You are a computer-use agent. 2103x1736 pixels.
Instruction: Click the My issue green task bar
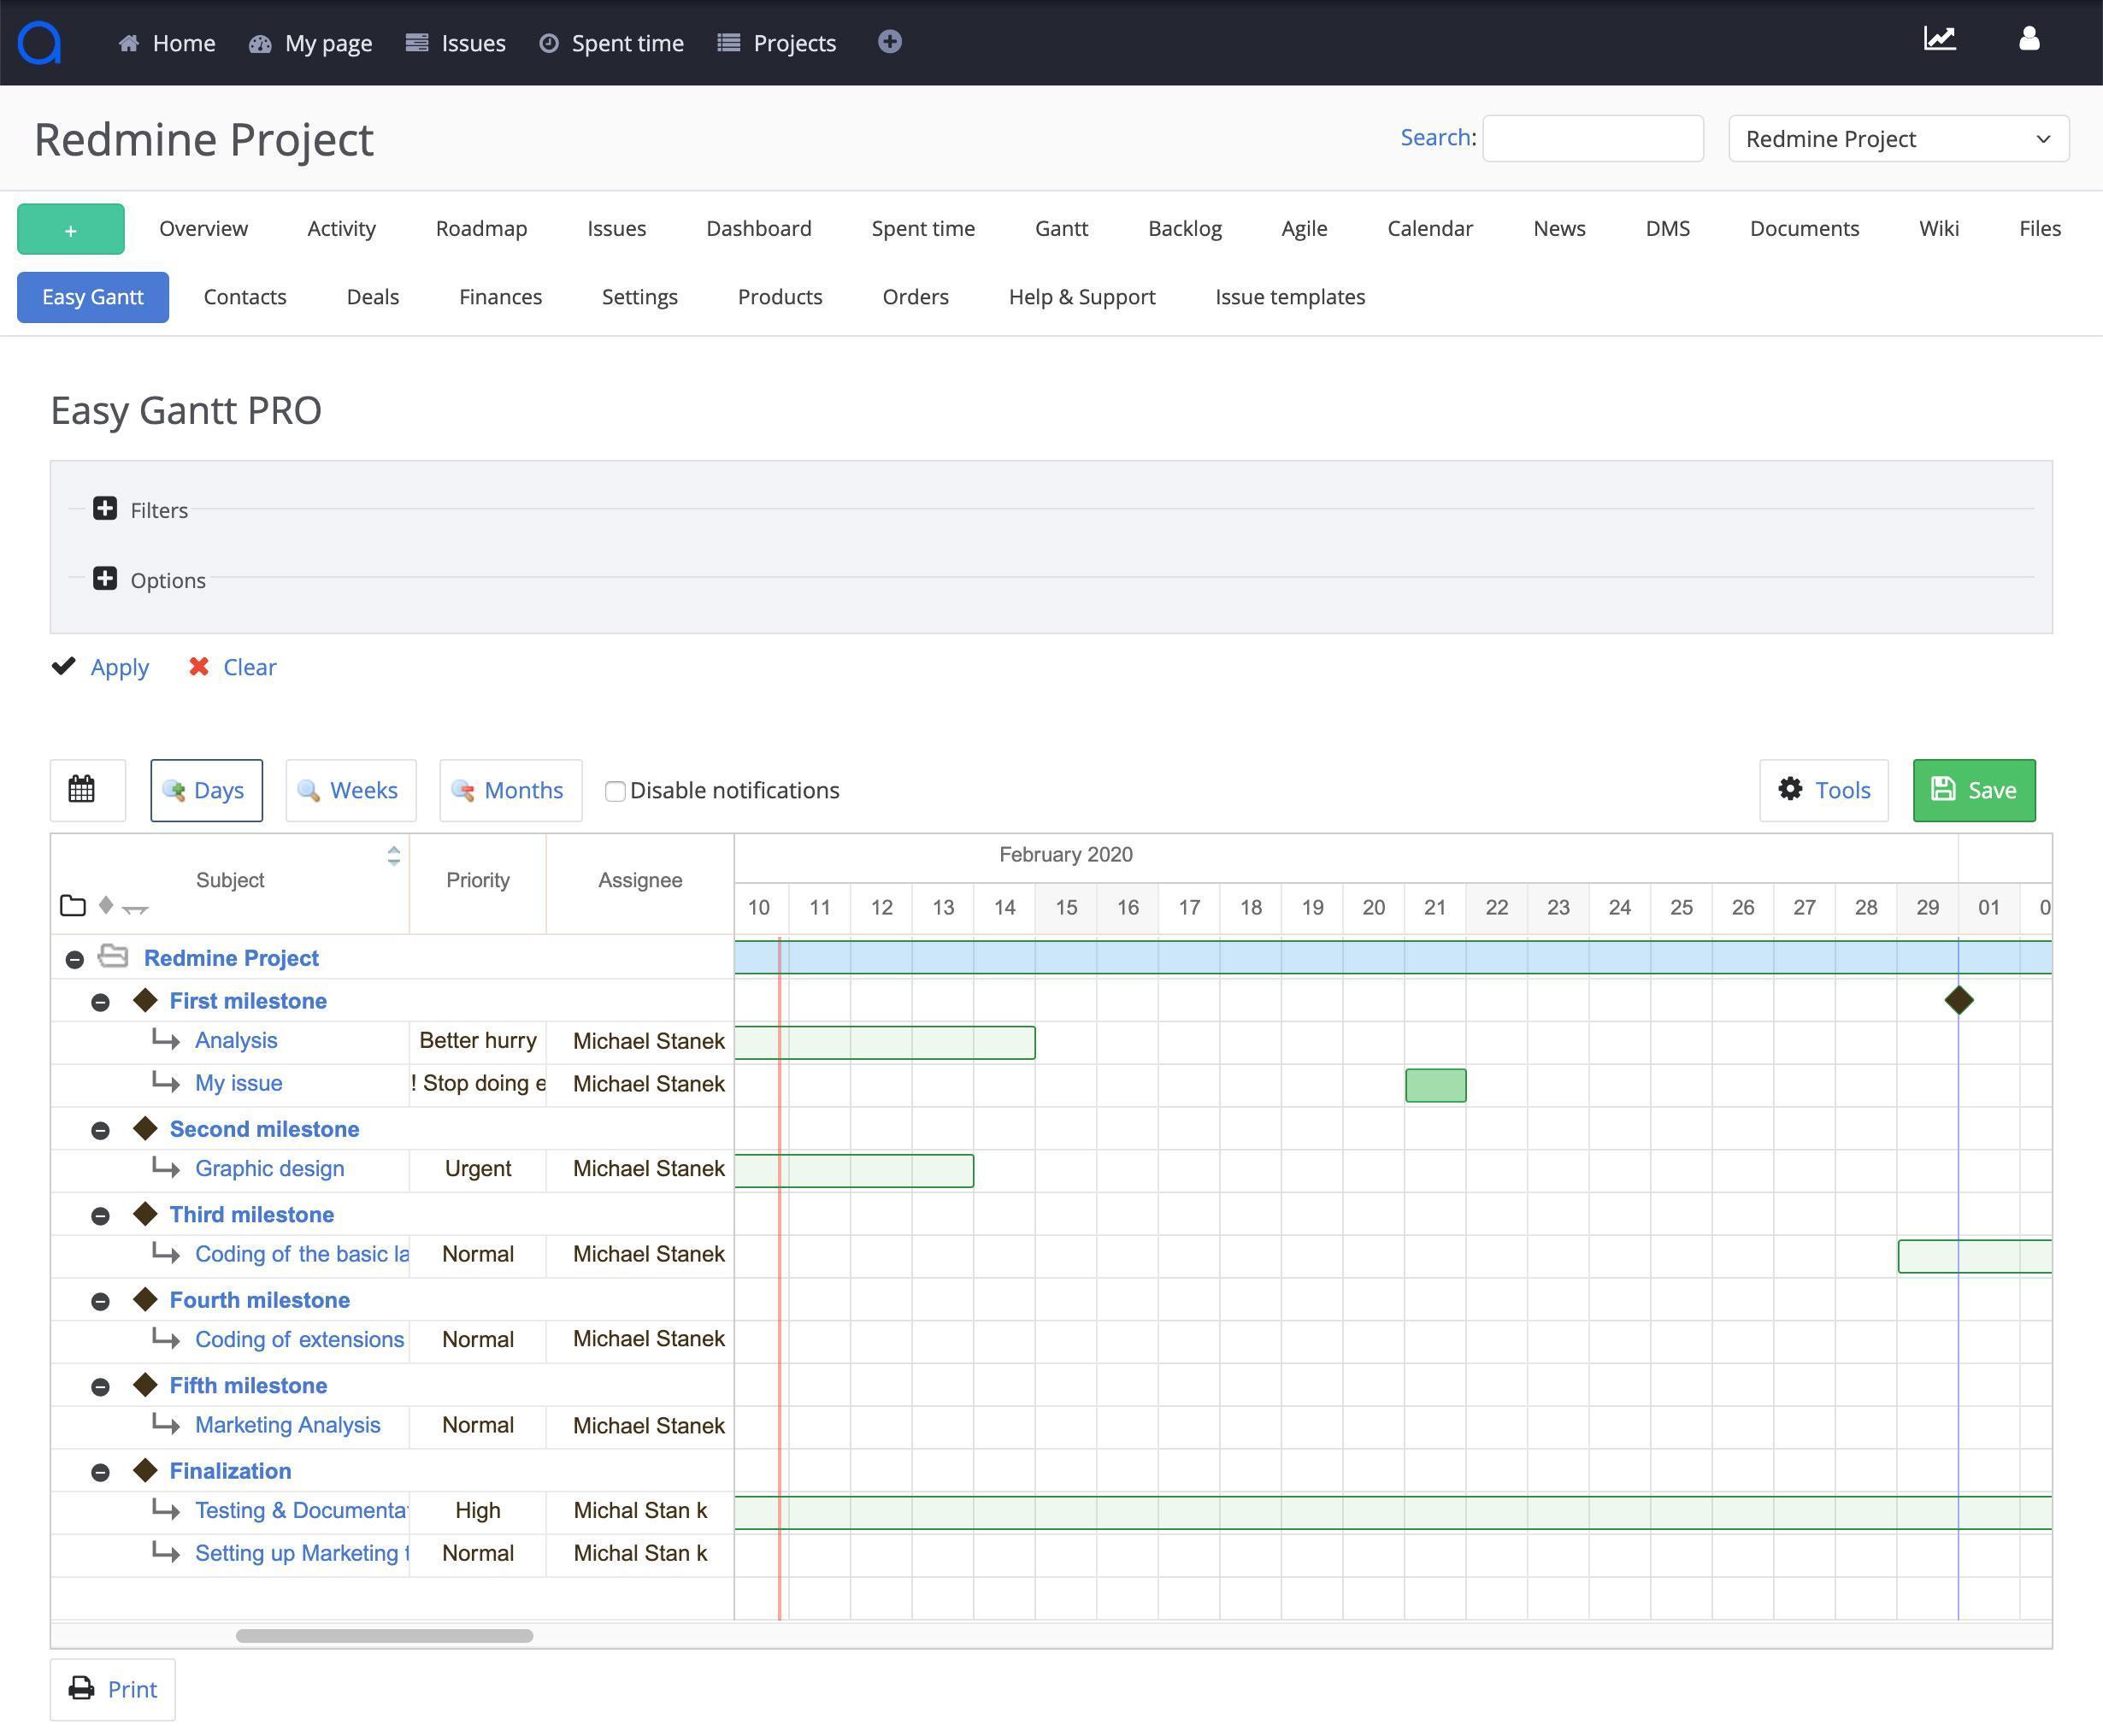click(x=1436, y=1085)
